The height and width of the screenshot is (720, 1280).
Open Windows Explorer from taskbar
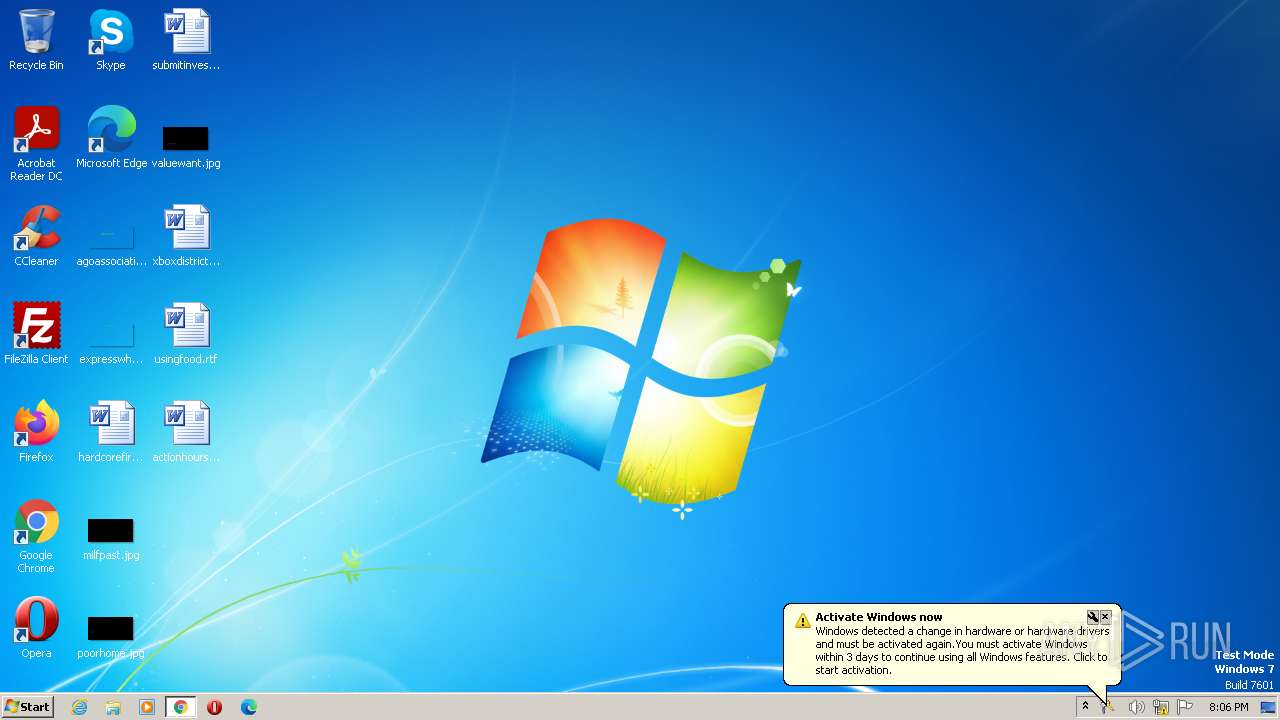[113, 707]
